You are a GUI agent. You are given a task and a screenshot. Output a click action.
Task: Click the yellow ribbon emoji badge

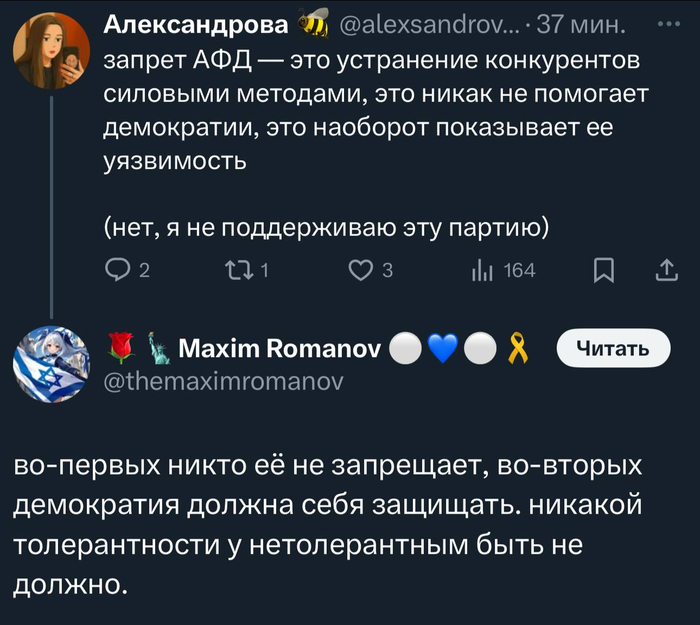coord(519,348)
